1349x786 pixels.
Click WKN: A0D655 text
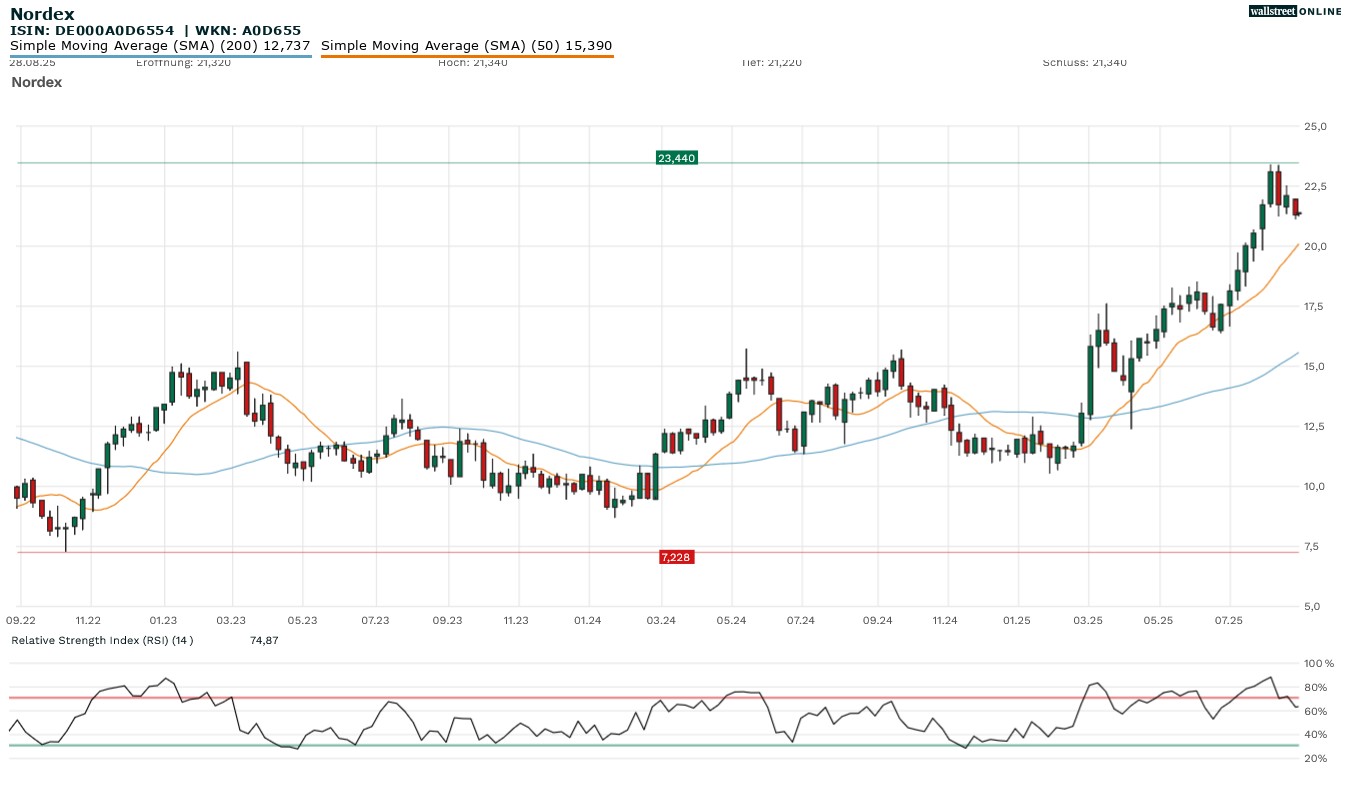pos(248,31)
